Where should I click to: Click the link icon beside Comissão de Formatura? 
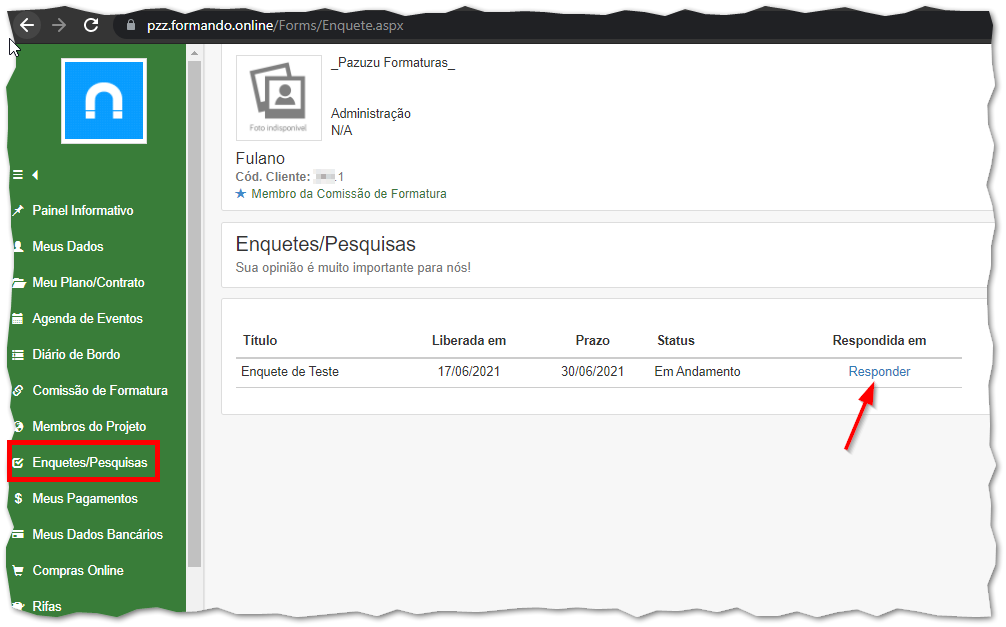(x=18, y=390)
